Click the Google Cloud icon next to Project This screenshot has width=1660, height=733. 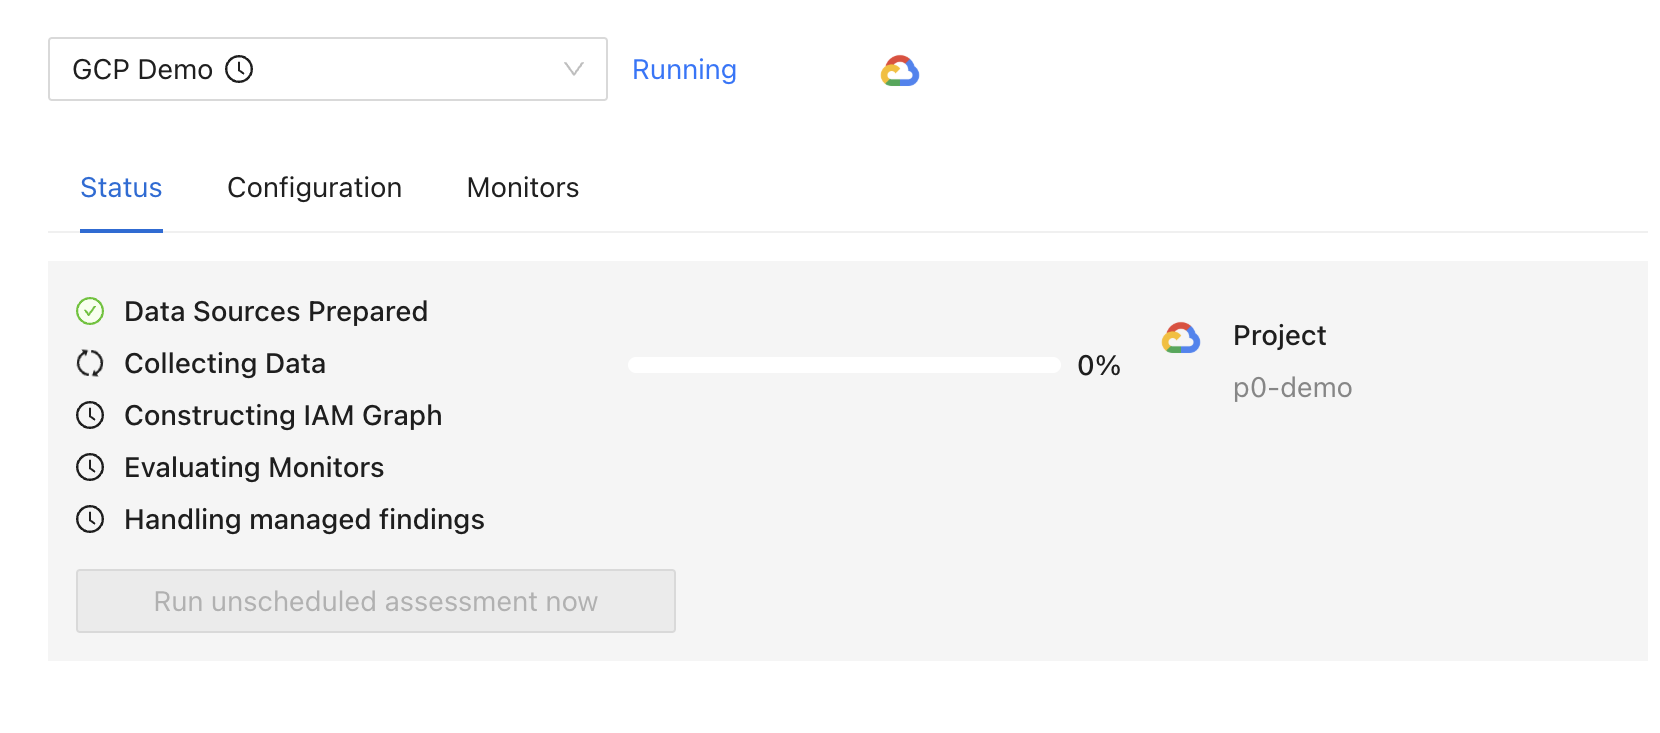(x=1180, y=338)
